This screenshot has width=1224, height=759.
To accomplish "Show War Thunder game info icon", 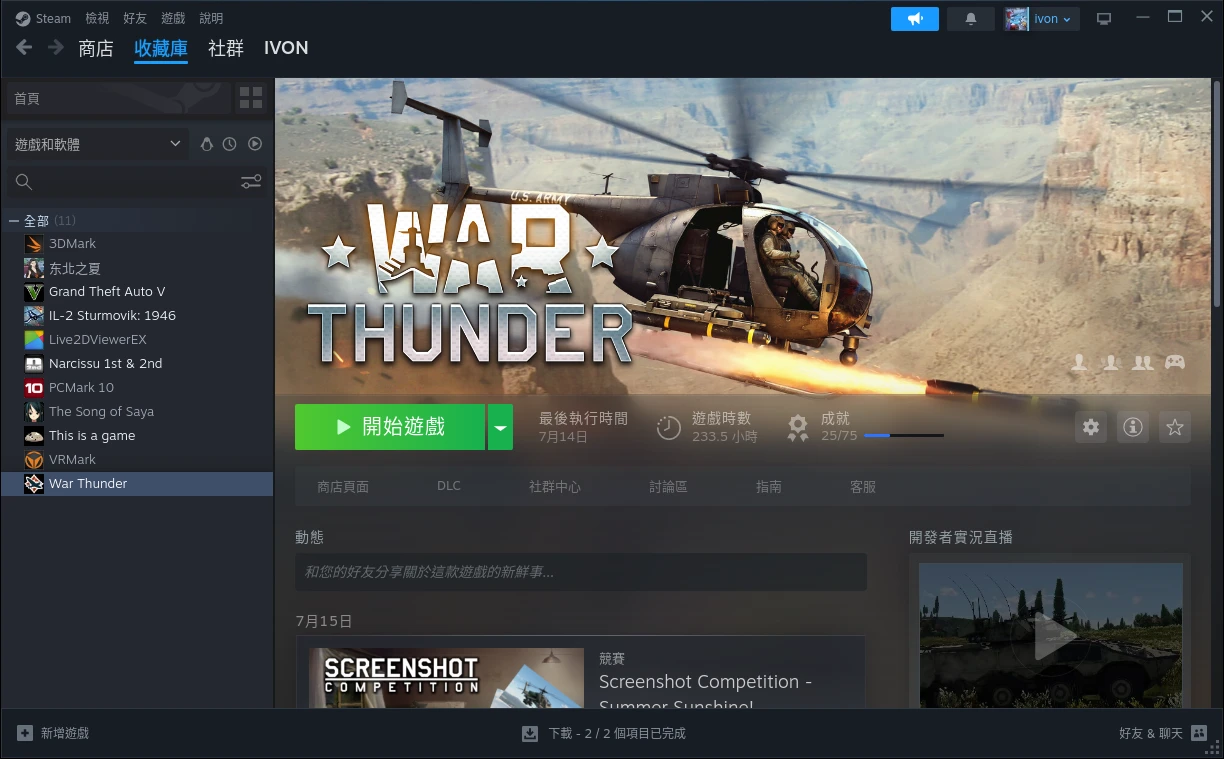I will click(1133, 427).
